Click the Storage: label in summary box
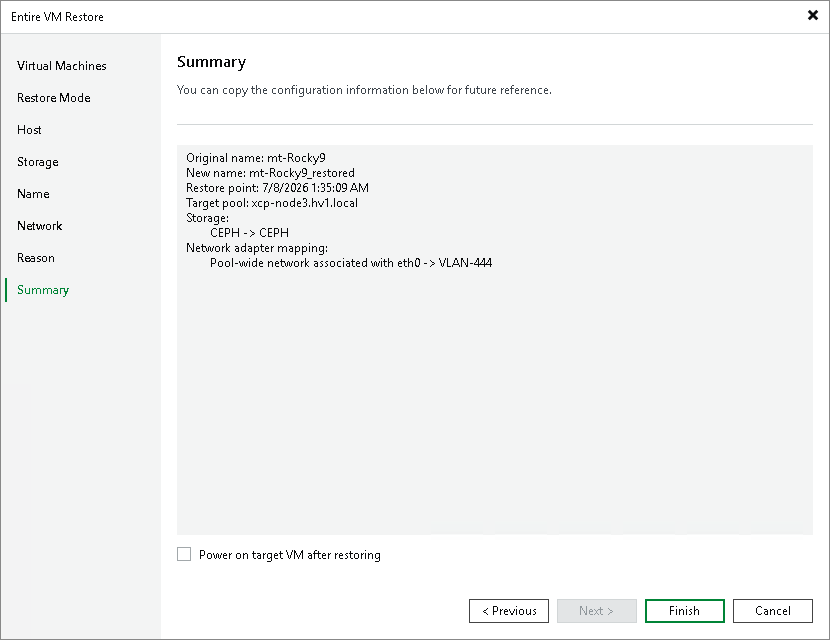830x640 pixels. [208, 218]
